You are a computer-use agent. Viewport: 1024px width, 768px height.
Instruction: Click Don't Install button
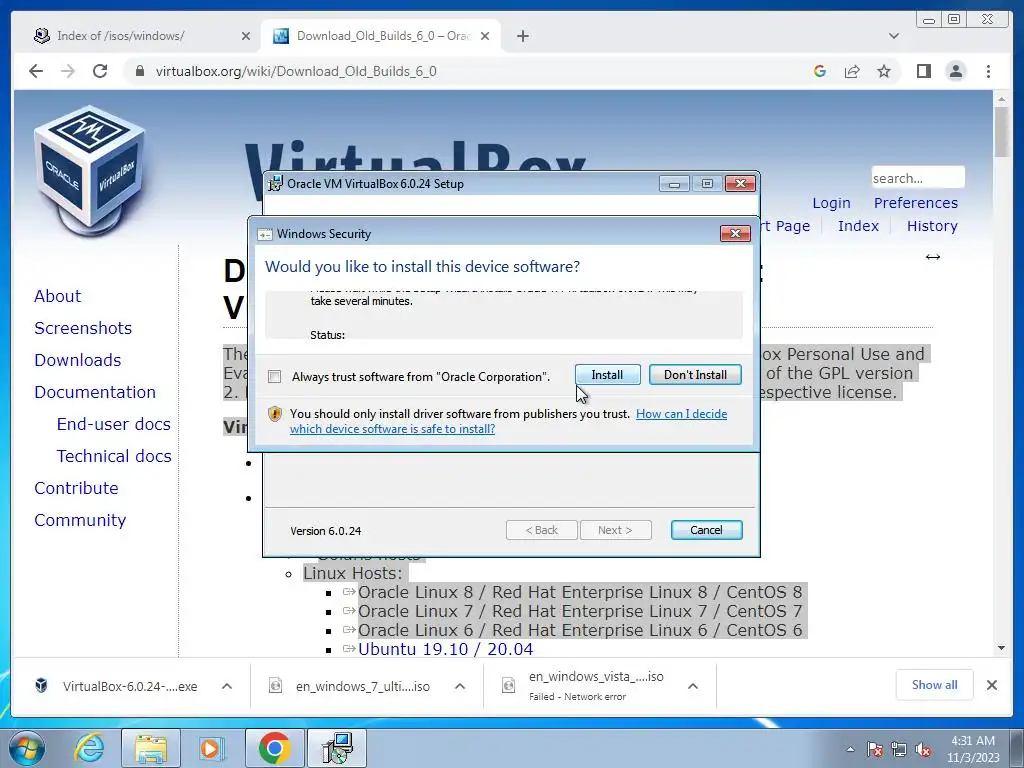(695, 375)
